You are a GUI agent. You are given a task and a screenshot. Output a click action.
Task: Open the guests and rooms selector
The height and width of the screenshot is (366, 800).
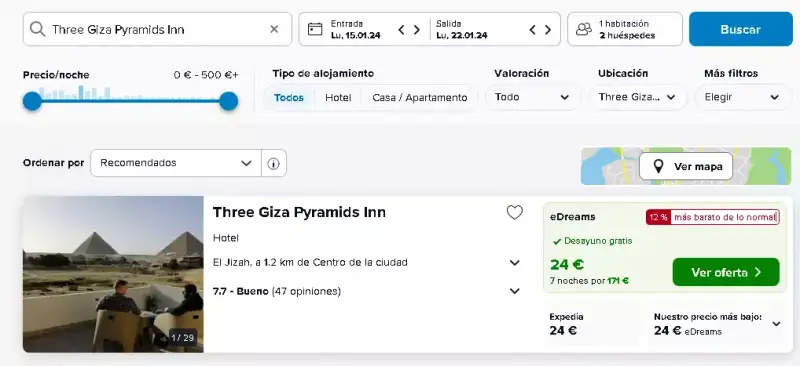pos(624,29)
